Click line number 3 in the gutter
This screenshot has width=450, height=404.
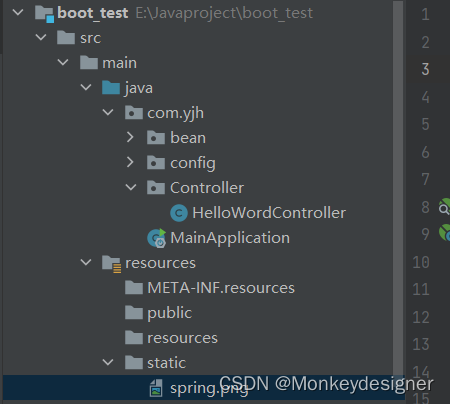(425, 69)
